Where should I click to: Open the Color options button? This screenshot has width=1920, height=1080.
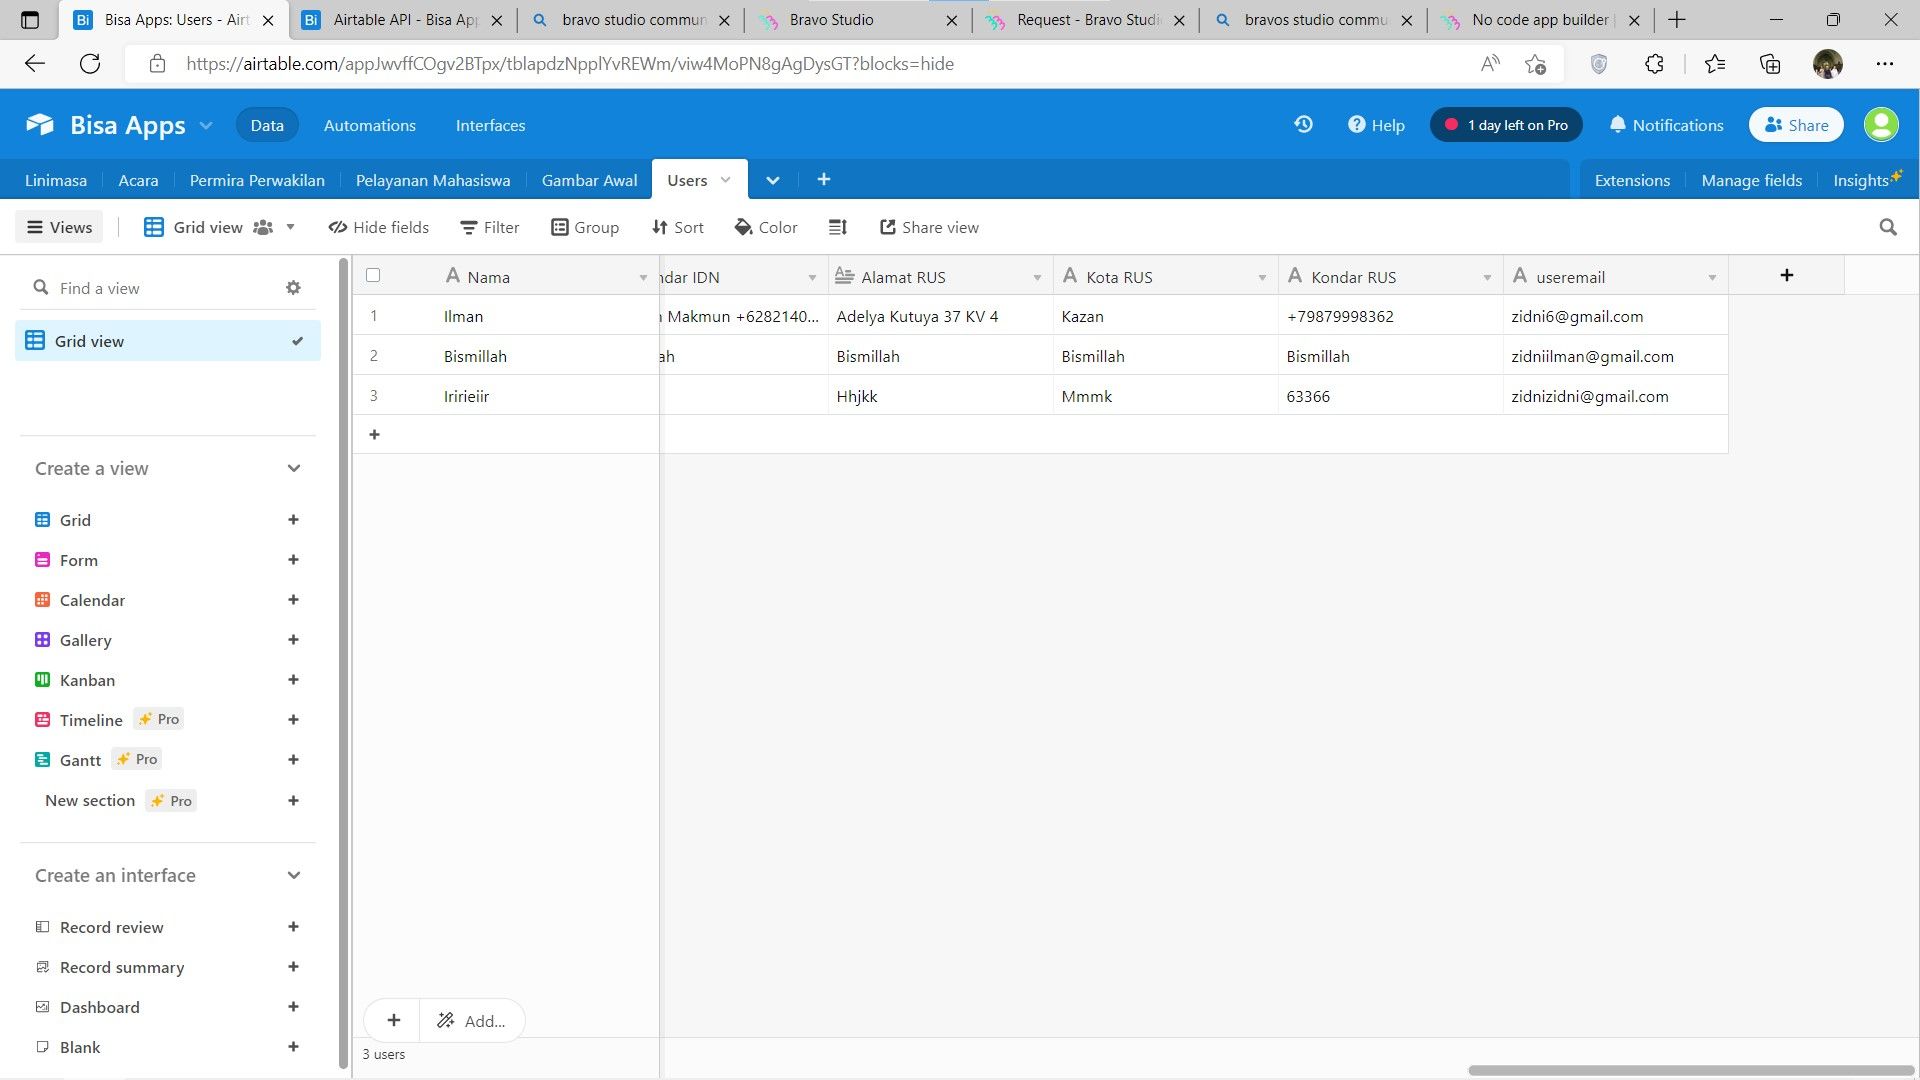pos(766,227)
